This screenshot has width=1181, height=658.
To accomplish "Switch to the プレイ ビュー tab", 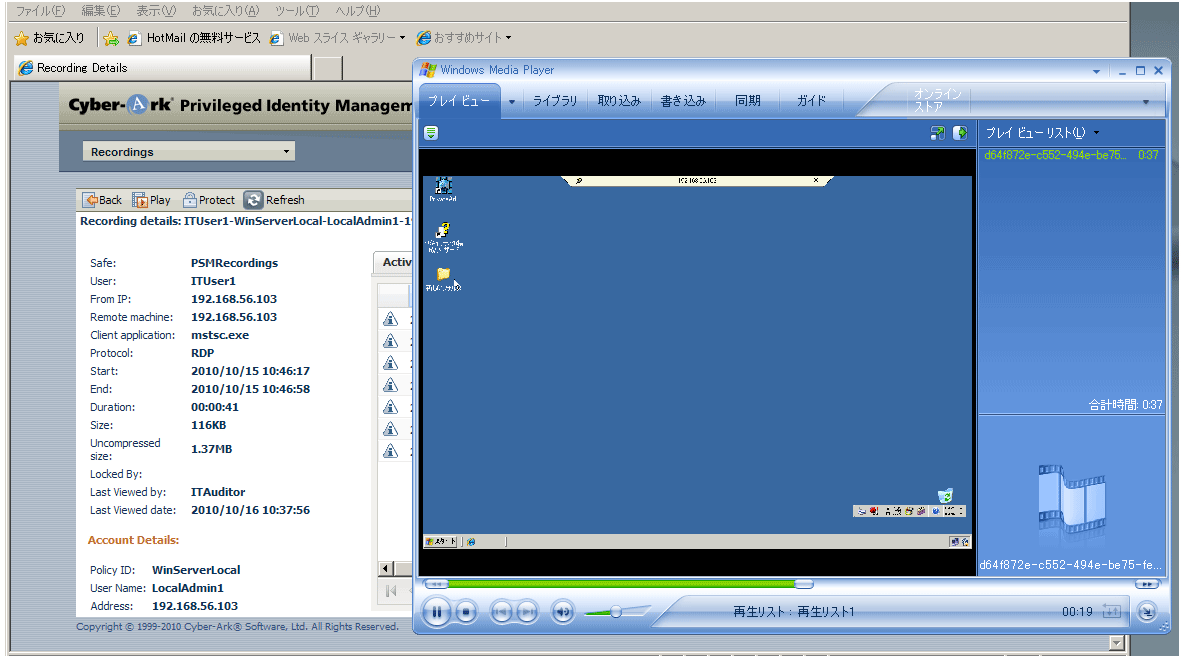I will click(x=459, y=101).
